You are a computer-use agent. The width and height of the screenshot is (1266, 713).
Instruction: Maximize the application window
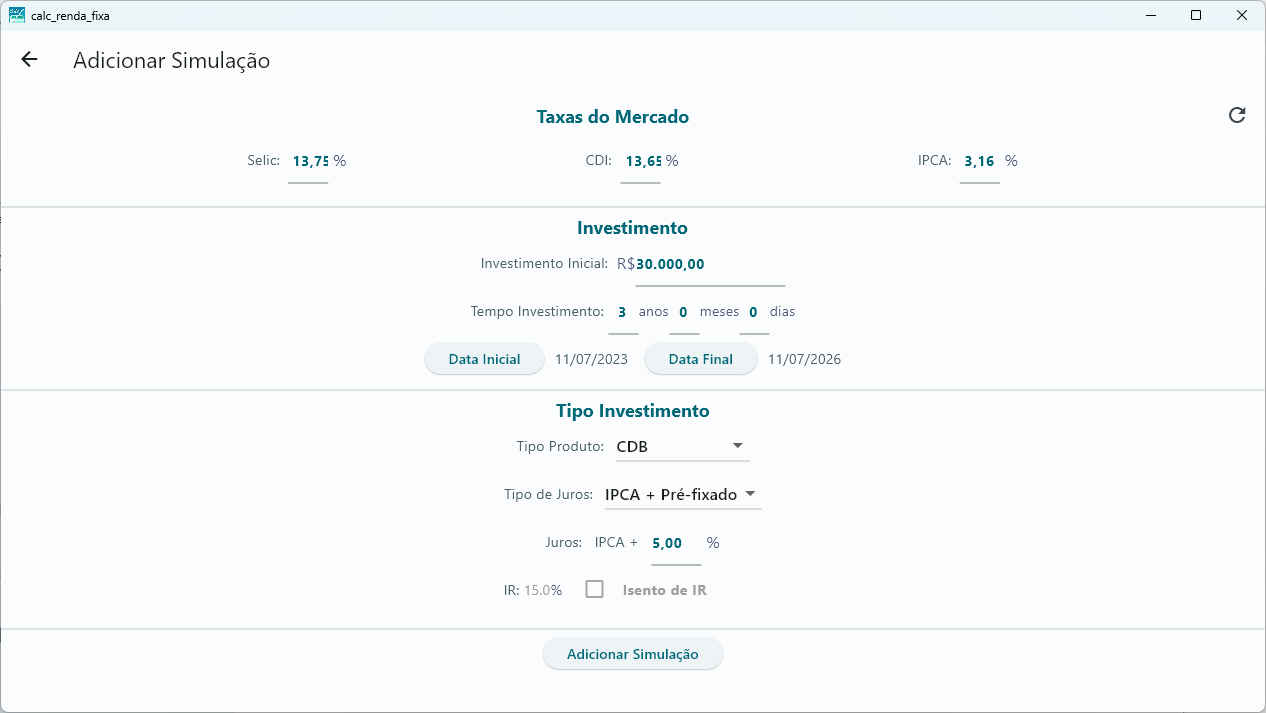1196,15
